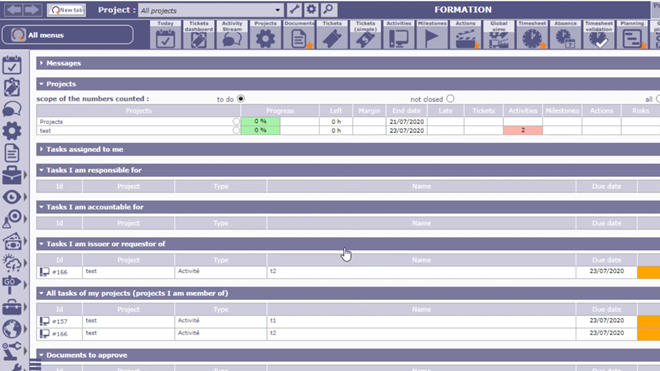Open the Projects toolbar icon

(265, 35)
